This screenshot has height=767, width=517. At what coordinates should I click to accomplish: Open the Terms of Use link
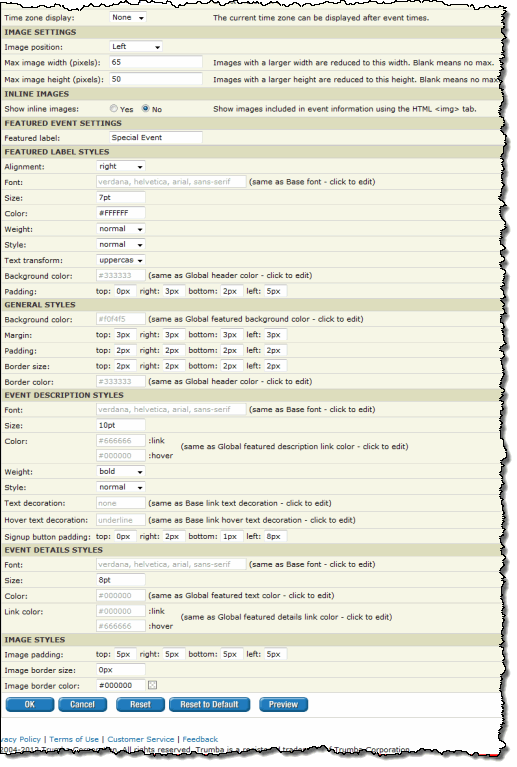[74, 739]
